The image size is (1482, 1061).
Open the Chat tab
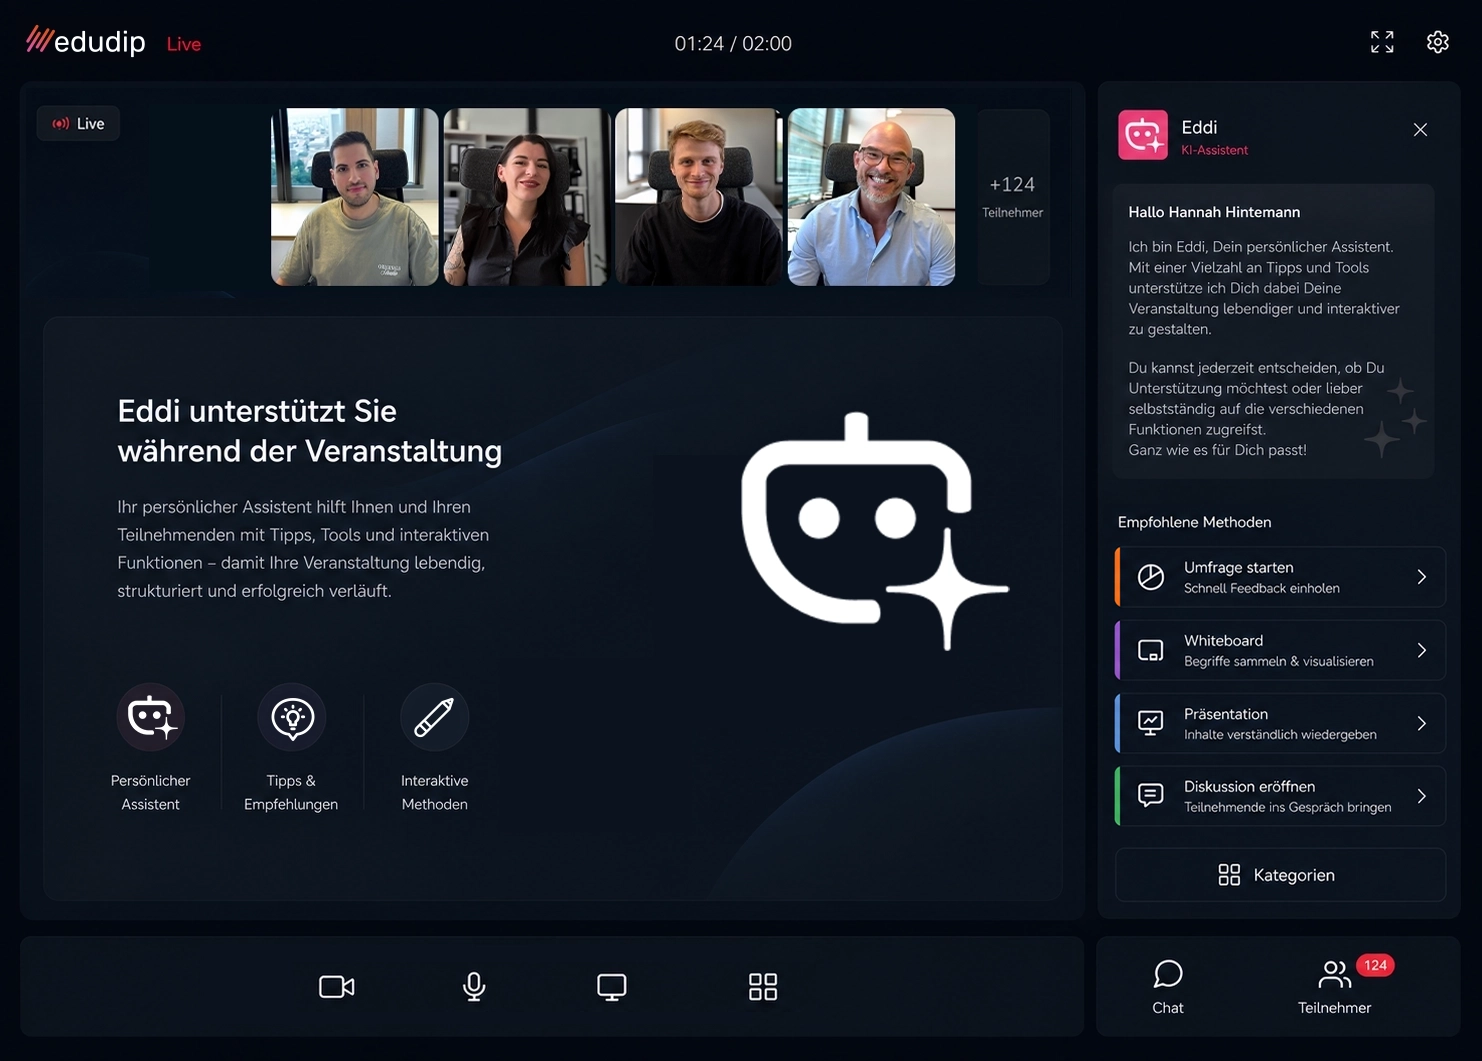1168,987
